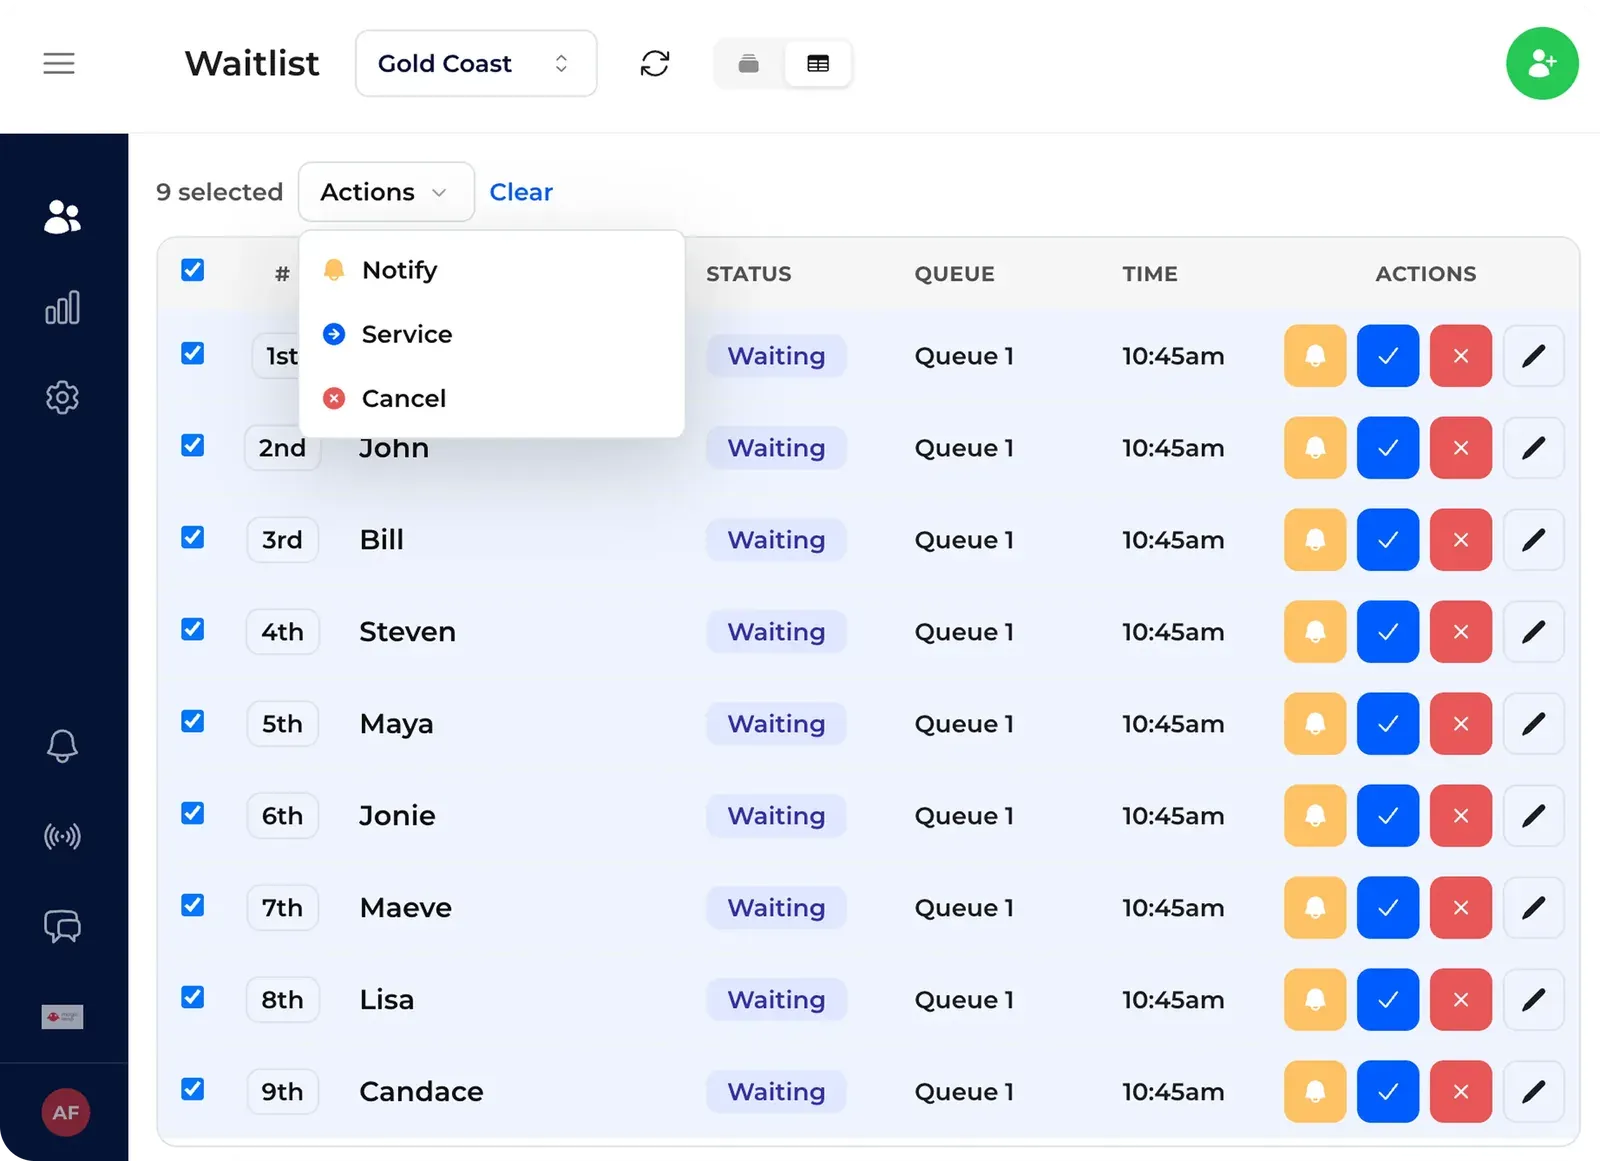Open the hamburger navigation menu
The image size is (1600, 1161).
[59, 64]
